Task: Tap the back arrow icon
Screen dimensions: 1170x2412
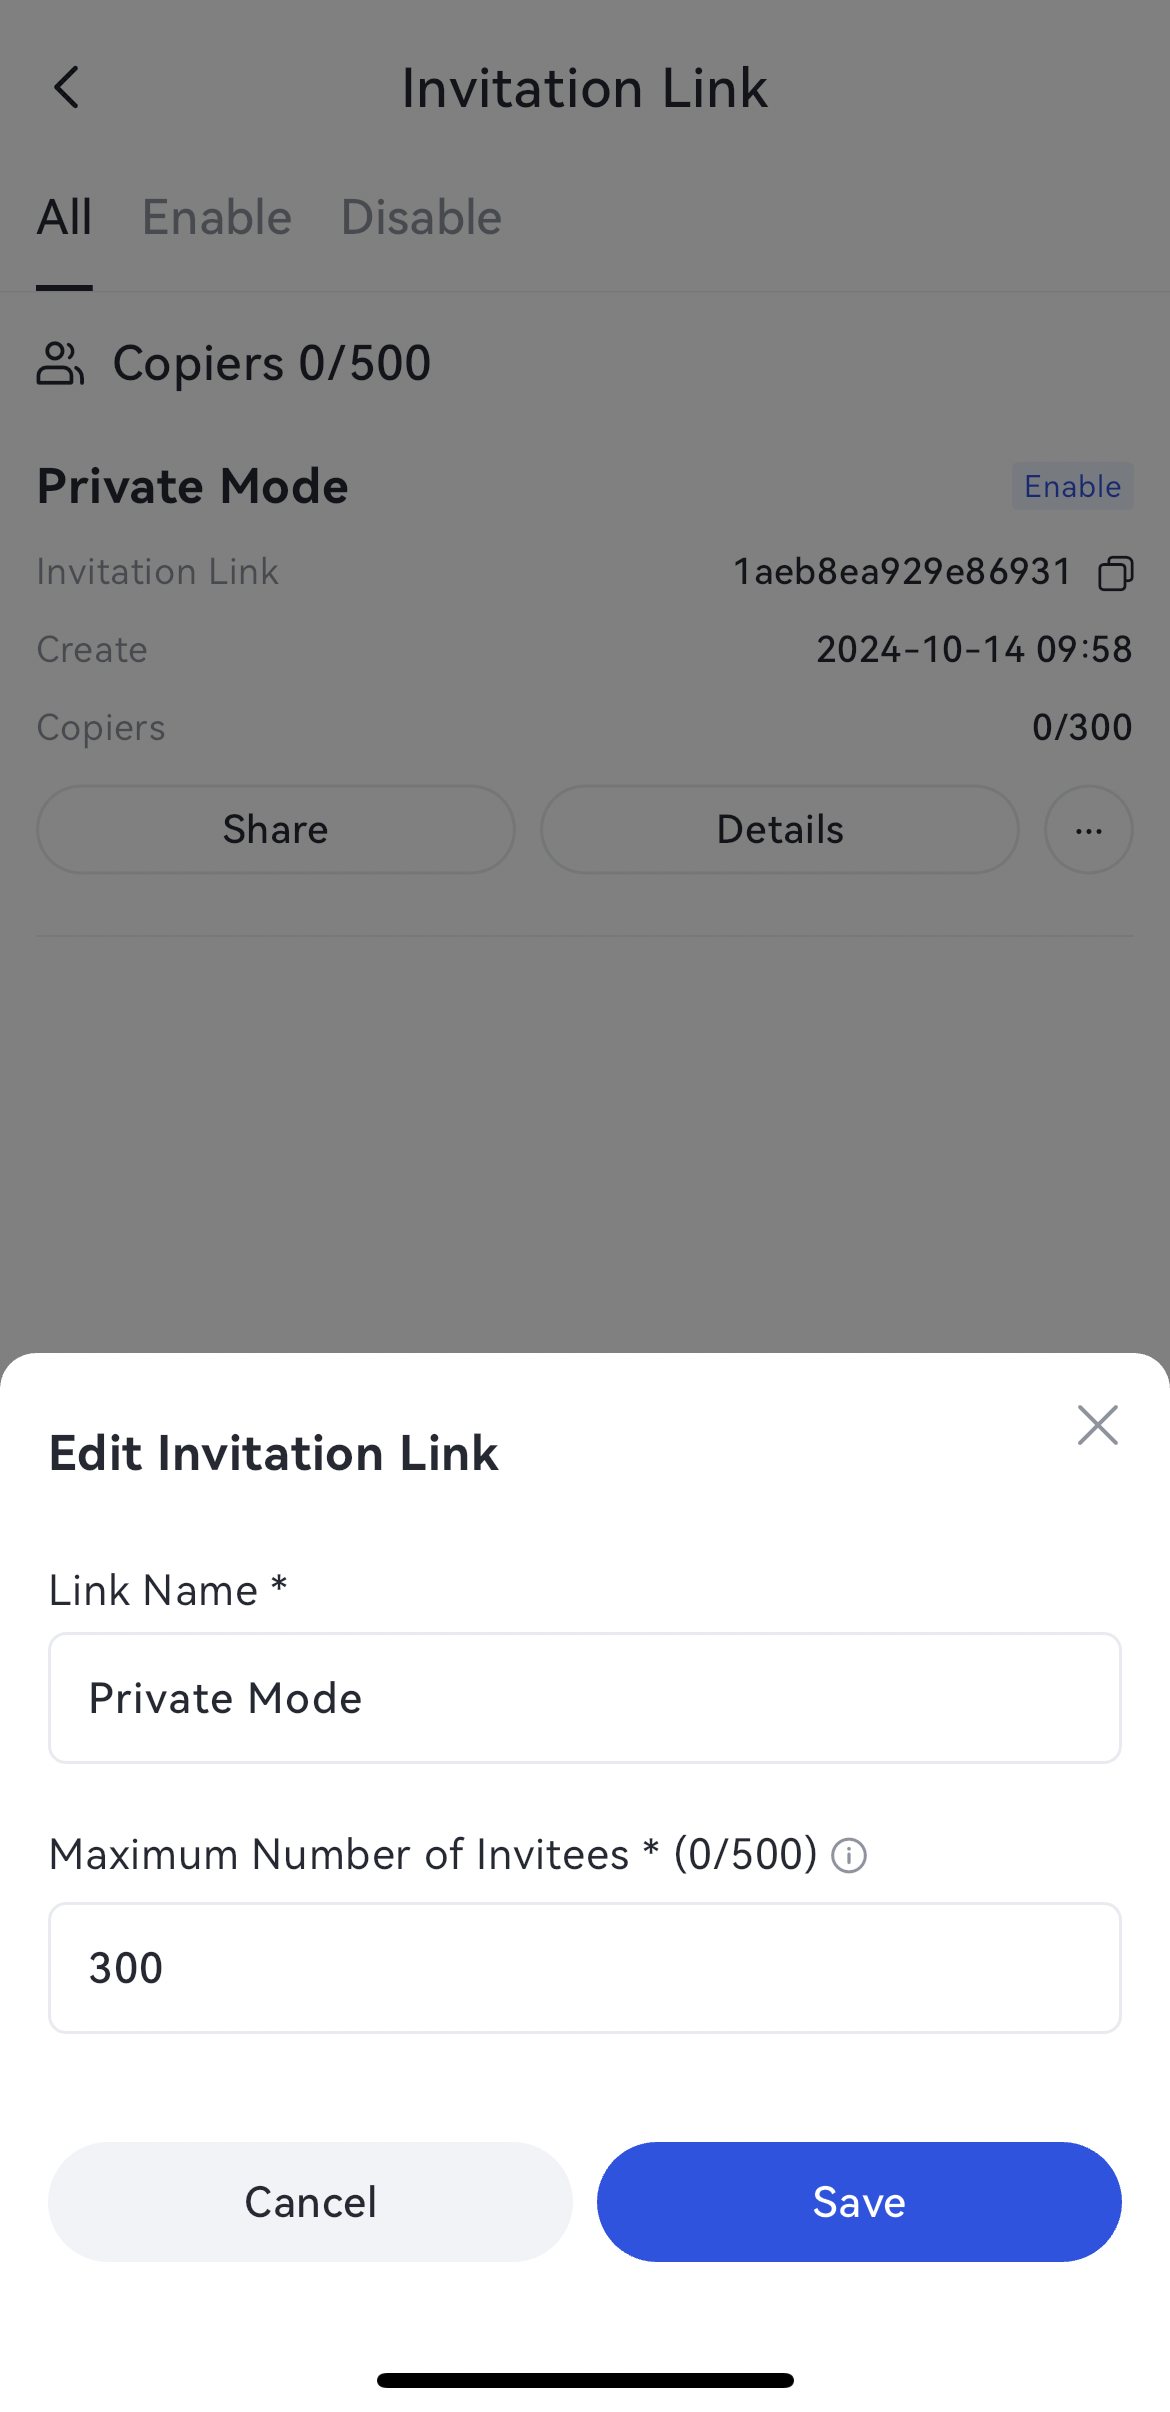Action: (67, 88)
